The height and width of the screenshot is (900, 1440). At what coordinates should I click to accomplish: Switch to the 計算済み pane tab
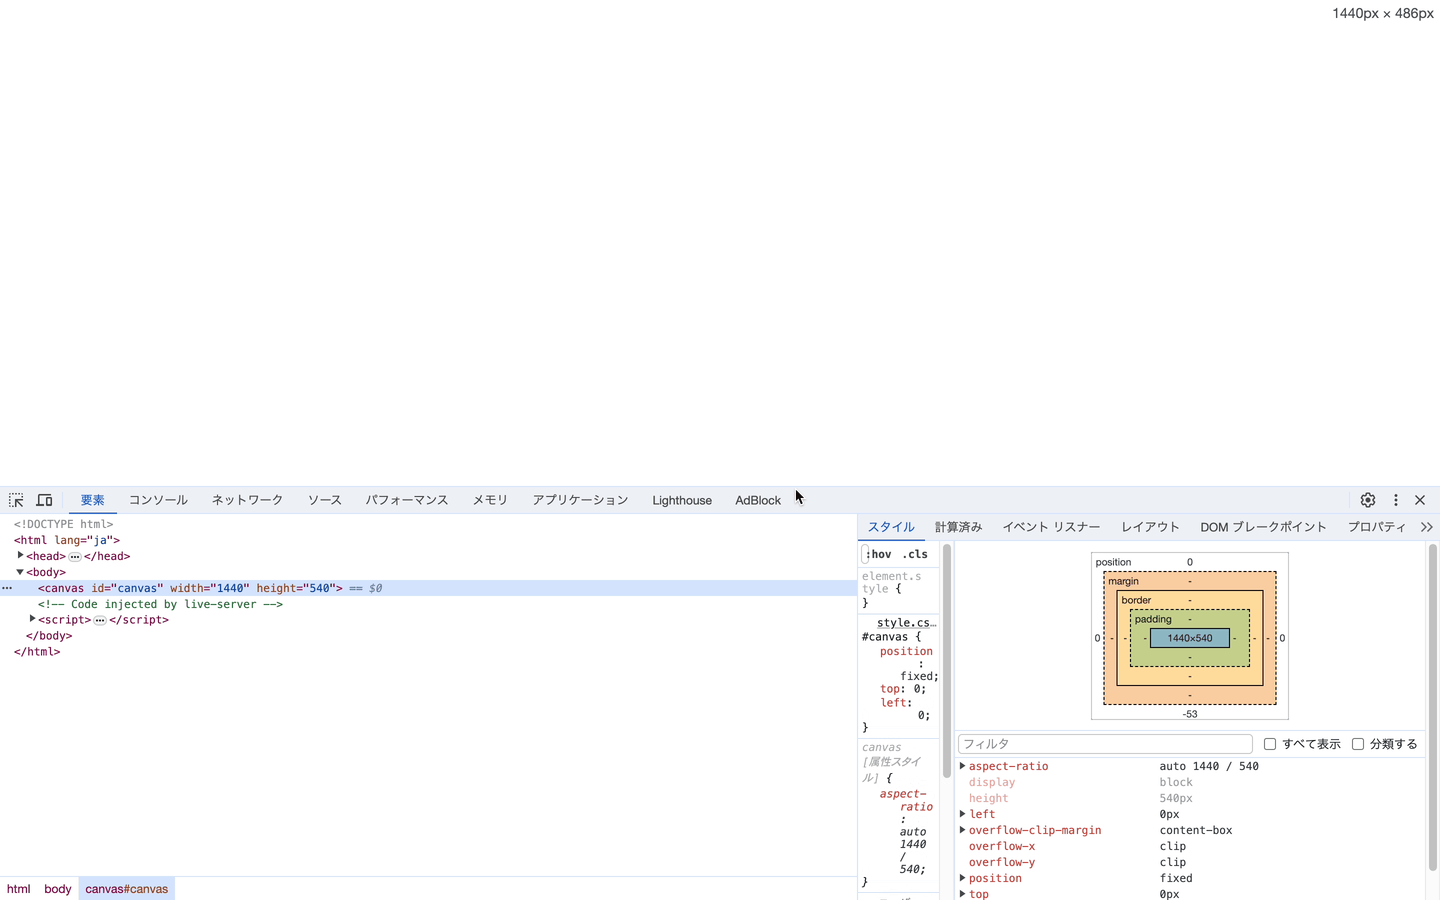pyautogui.click(x=958, y=527)
